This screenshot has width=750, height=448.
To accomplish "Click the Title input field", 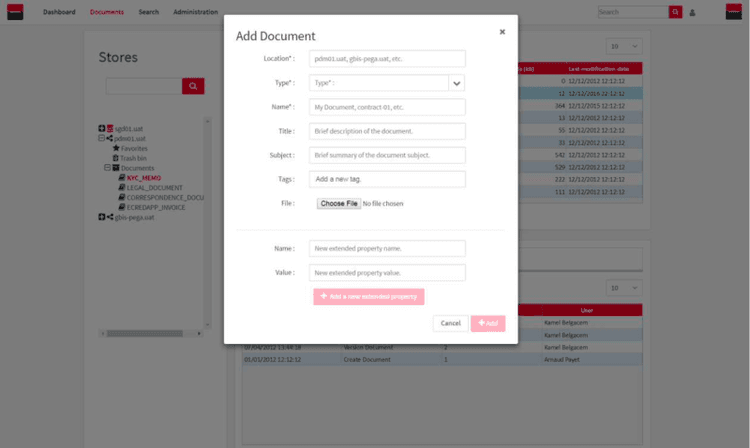I will pyautogui.click(x=387, y=131).
